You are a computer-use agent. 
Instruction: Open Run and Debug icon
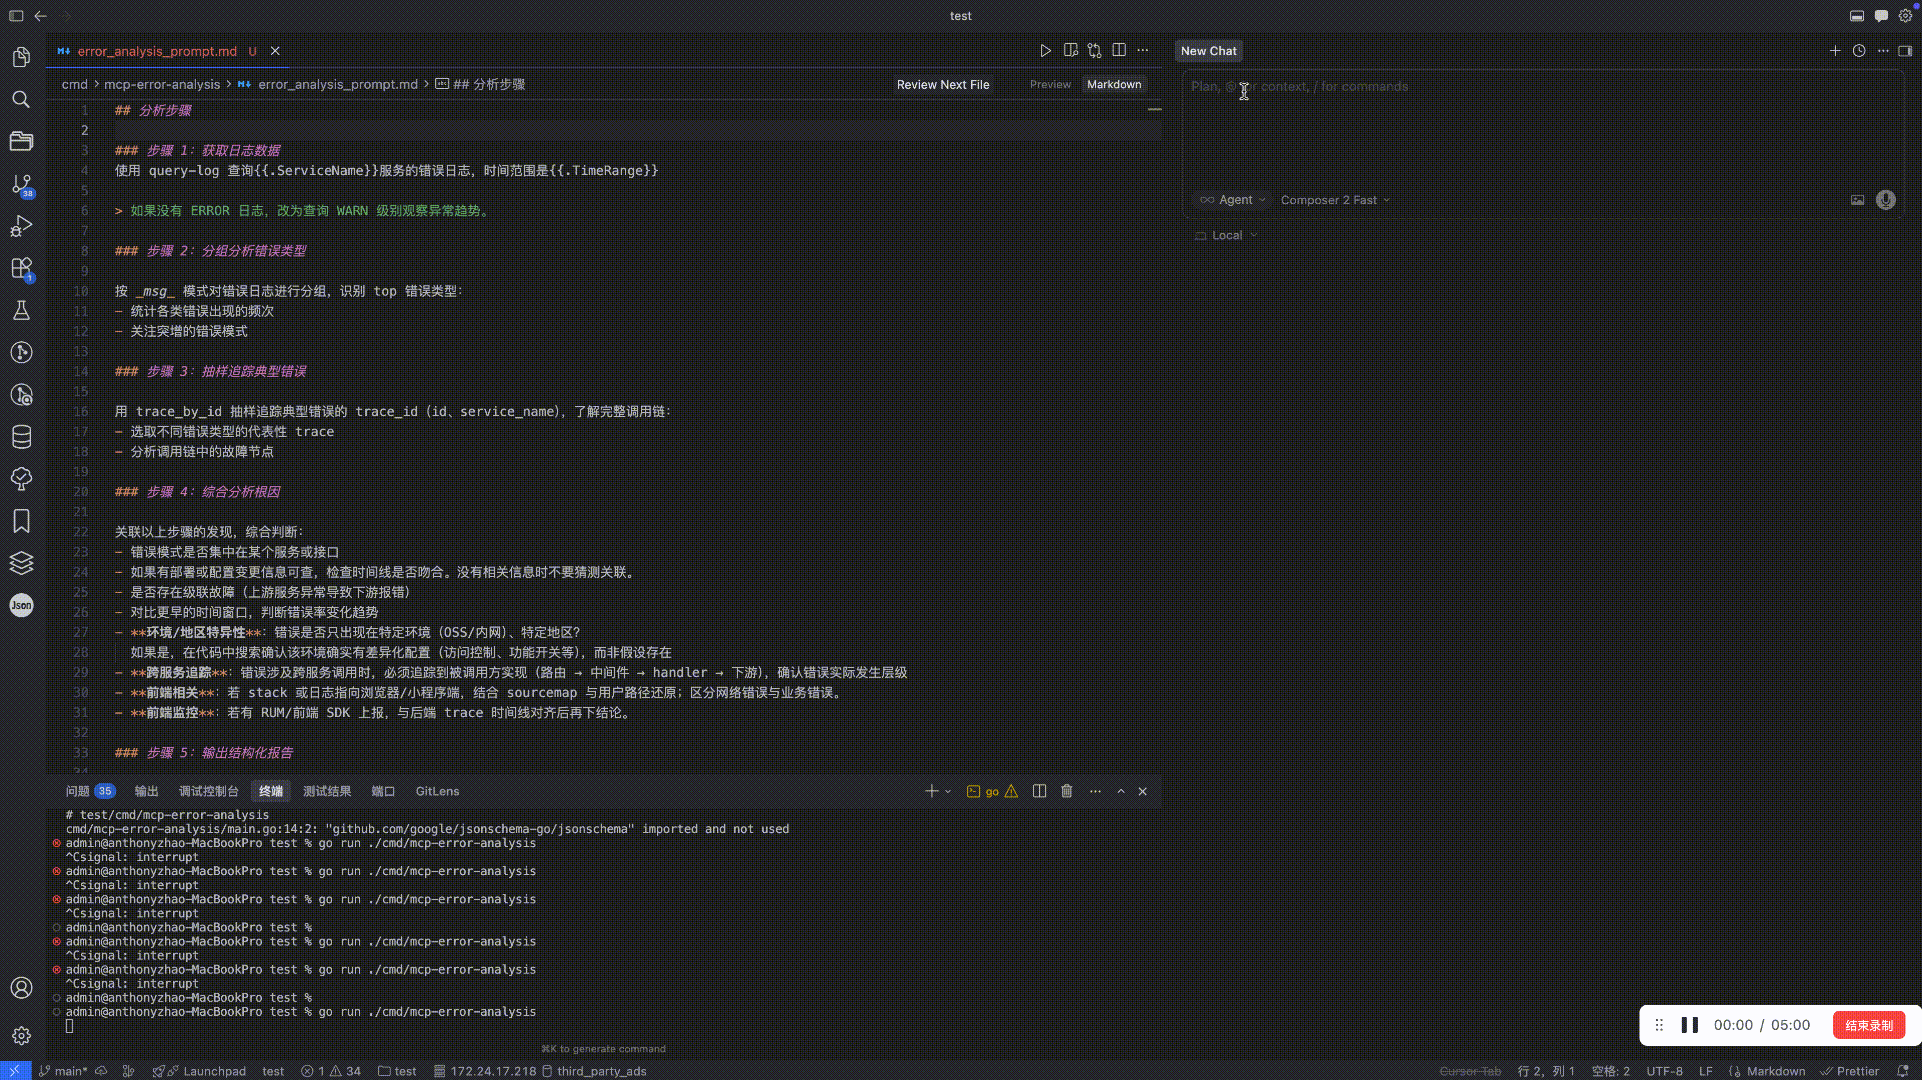(x=21, y=227)
